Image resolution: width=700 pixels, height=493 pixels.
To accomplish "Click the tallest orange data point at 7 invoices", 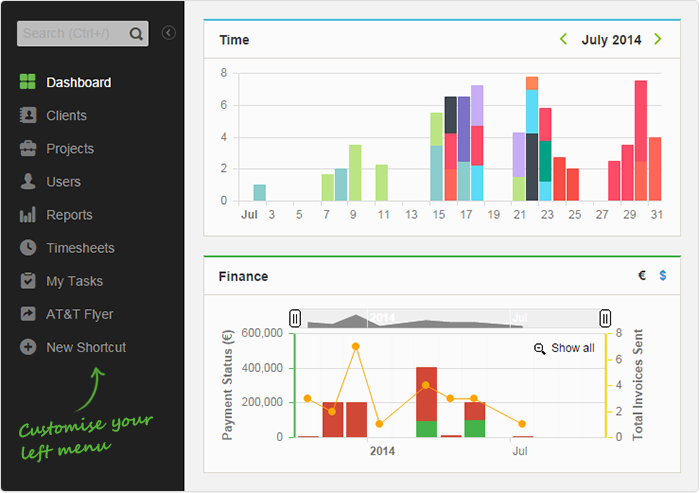I will coord(355,347).
